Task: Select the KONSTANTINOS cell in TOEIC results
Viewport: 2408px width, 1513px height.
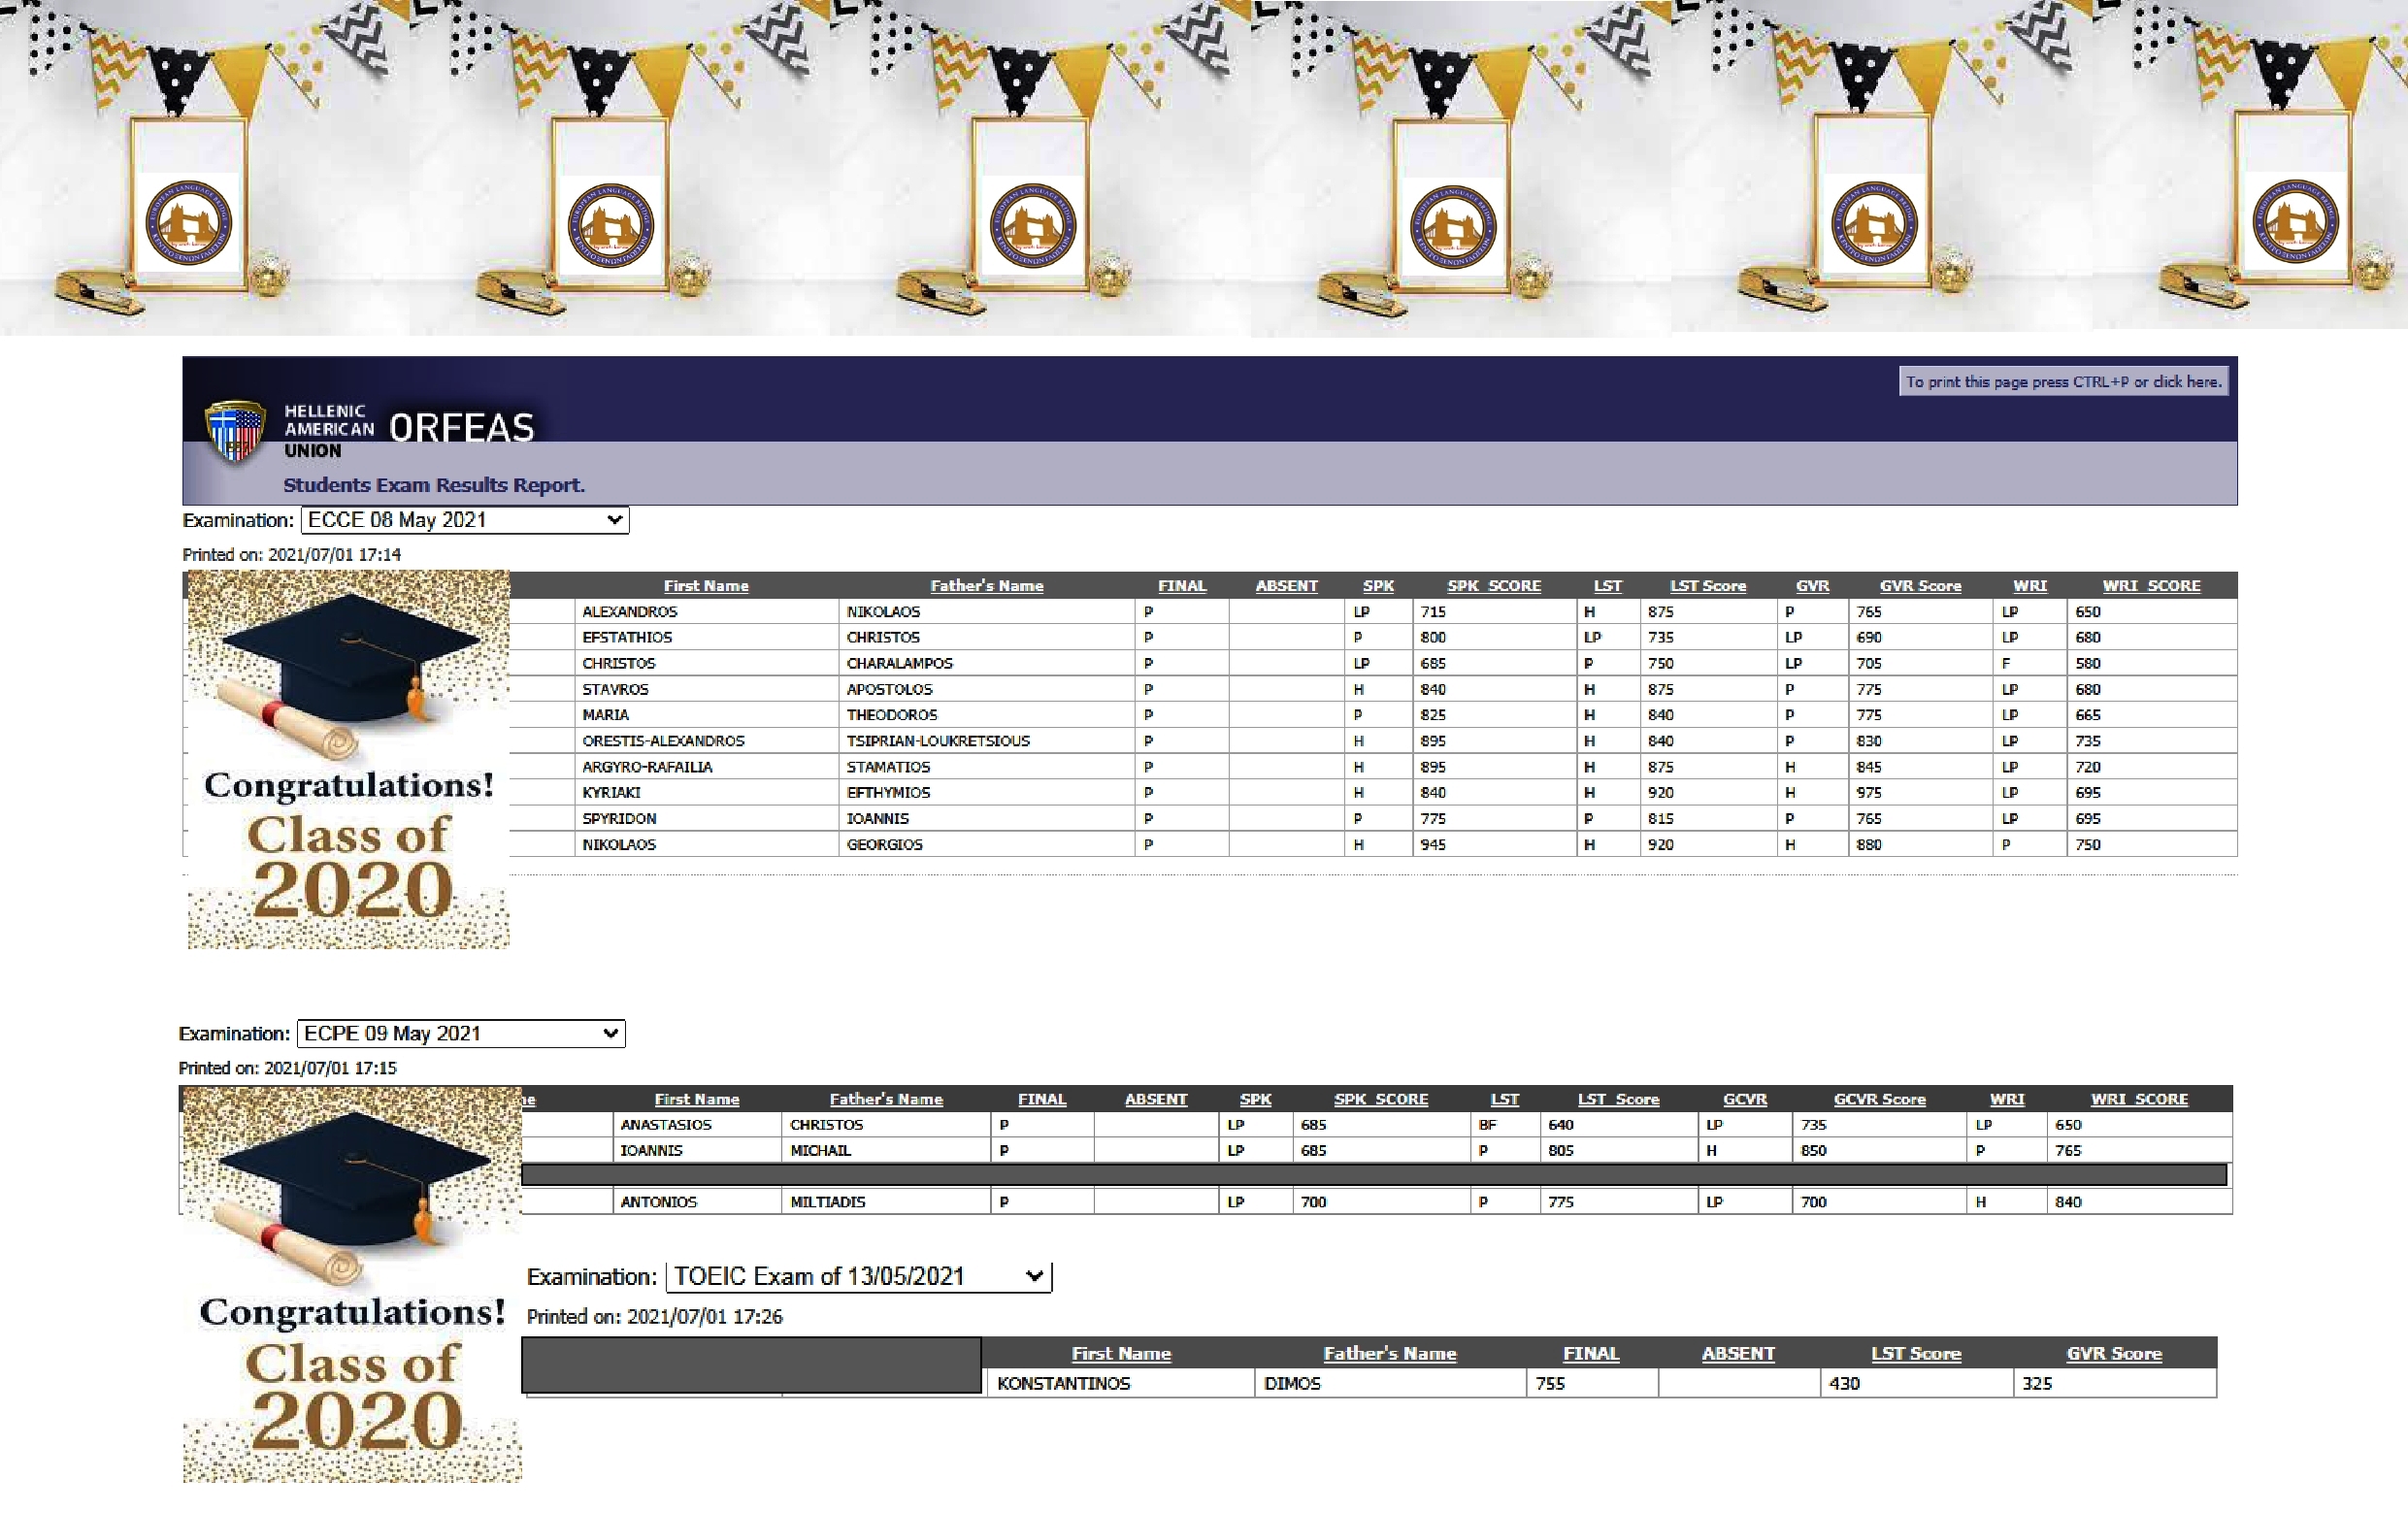Action: [x=1063, y=1383]
